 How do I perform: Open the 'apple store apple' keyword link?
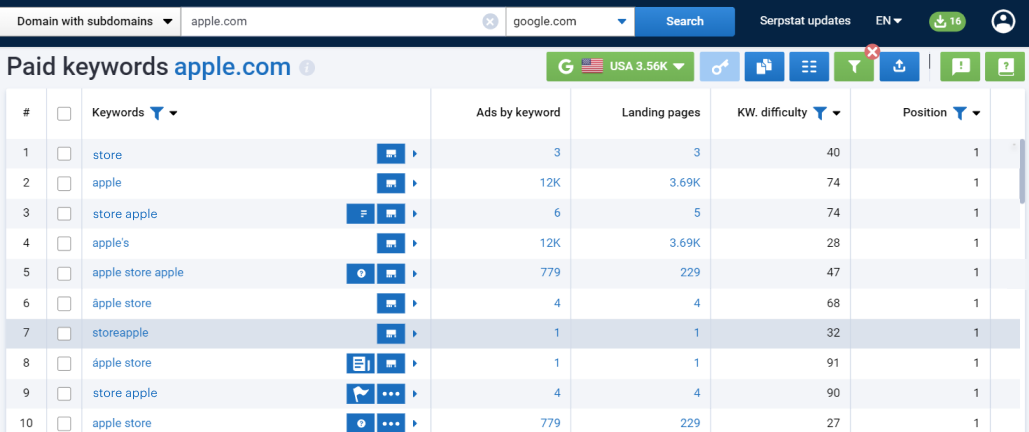[x=138, y=272]
